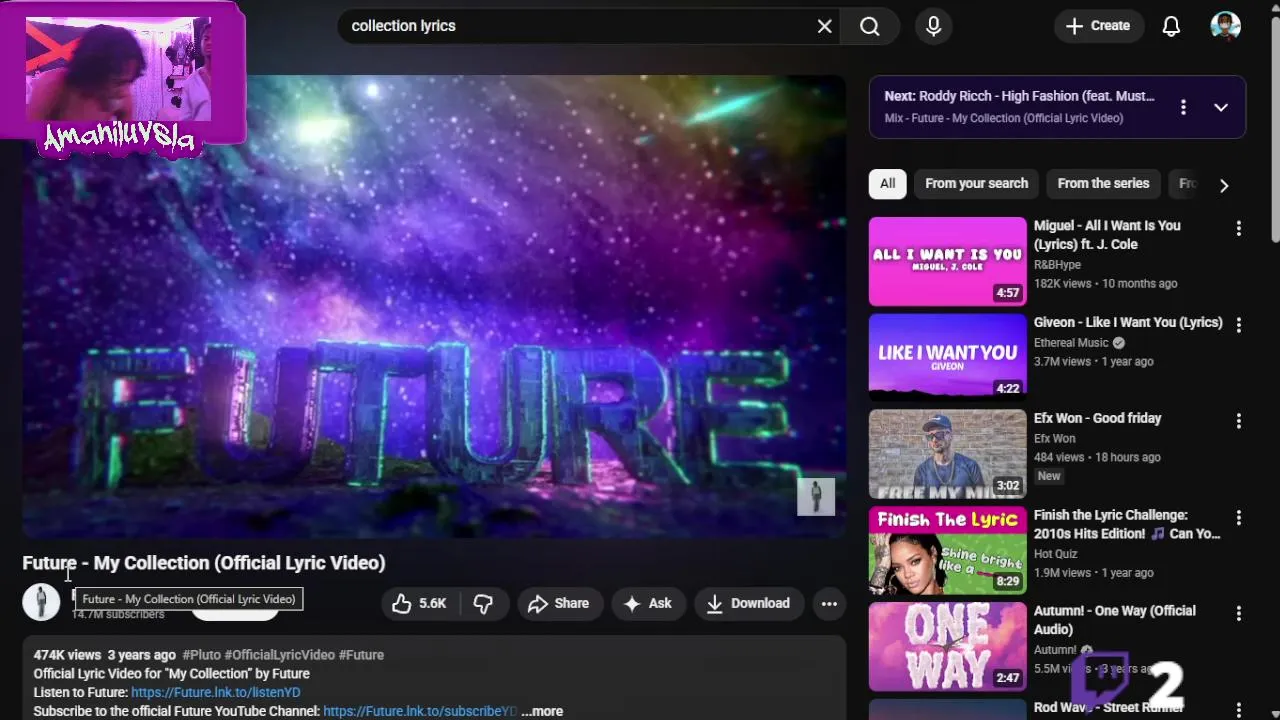Click channel watermark in video corner
The height and width of the screenshot is (720, 1280).
(x=816, y=497)
